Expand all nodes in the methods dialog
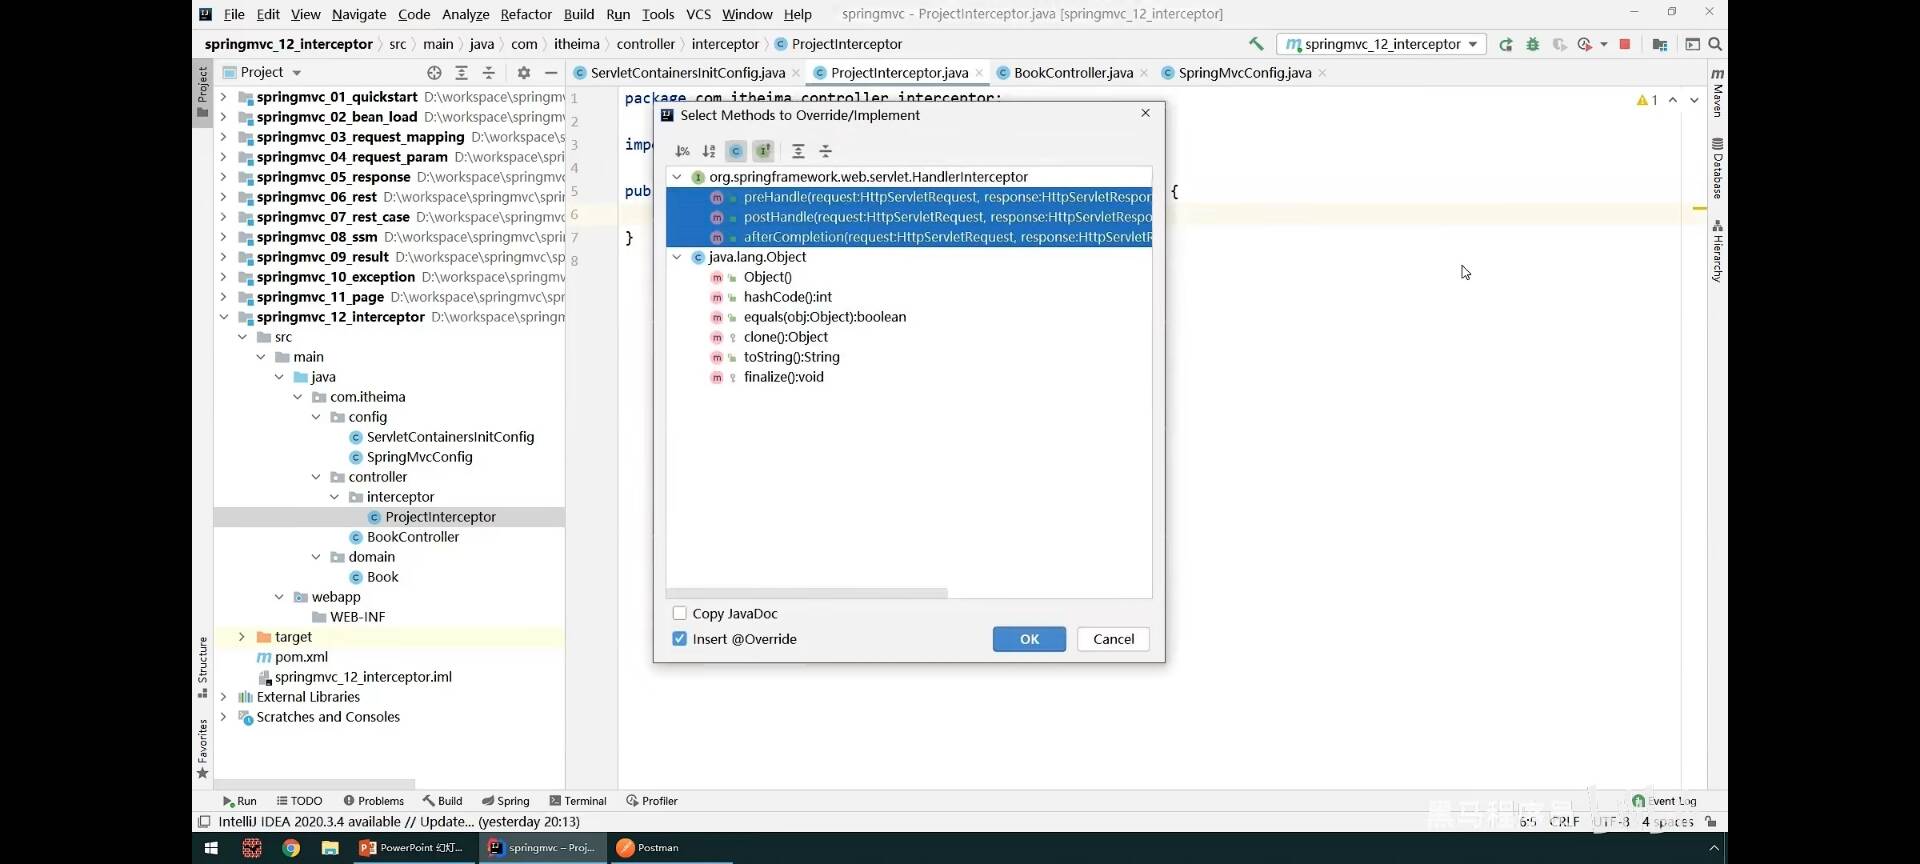Screen dimensions: 1920x864 click(798, 151)
